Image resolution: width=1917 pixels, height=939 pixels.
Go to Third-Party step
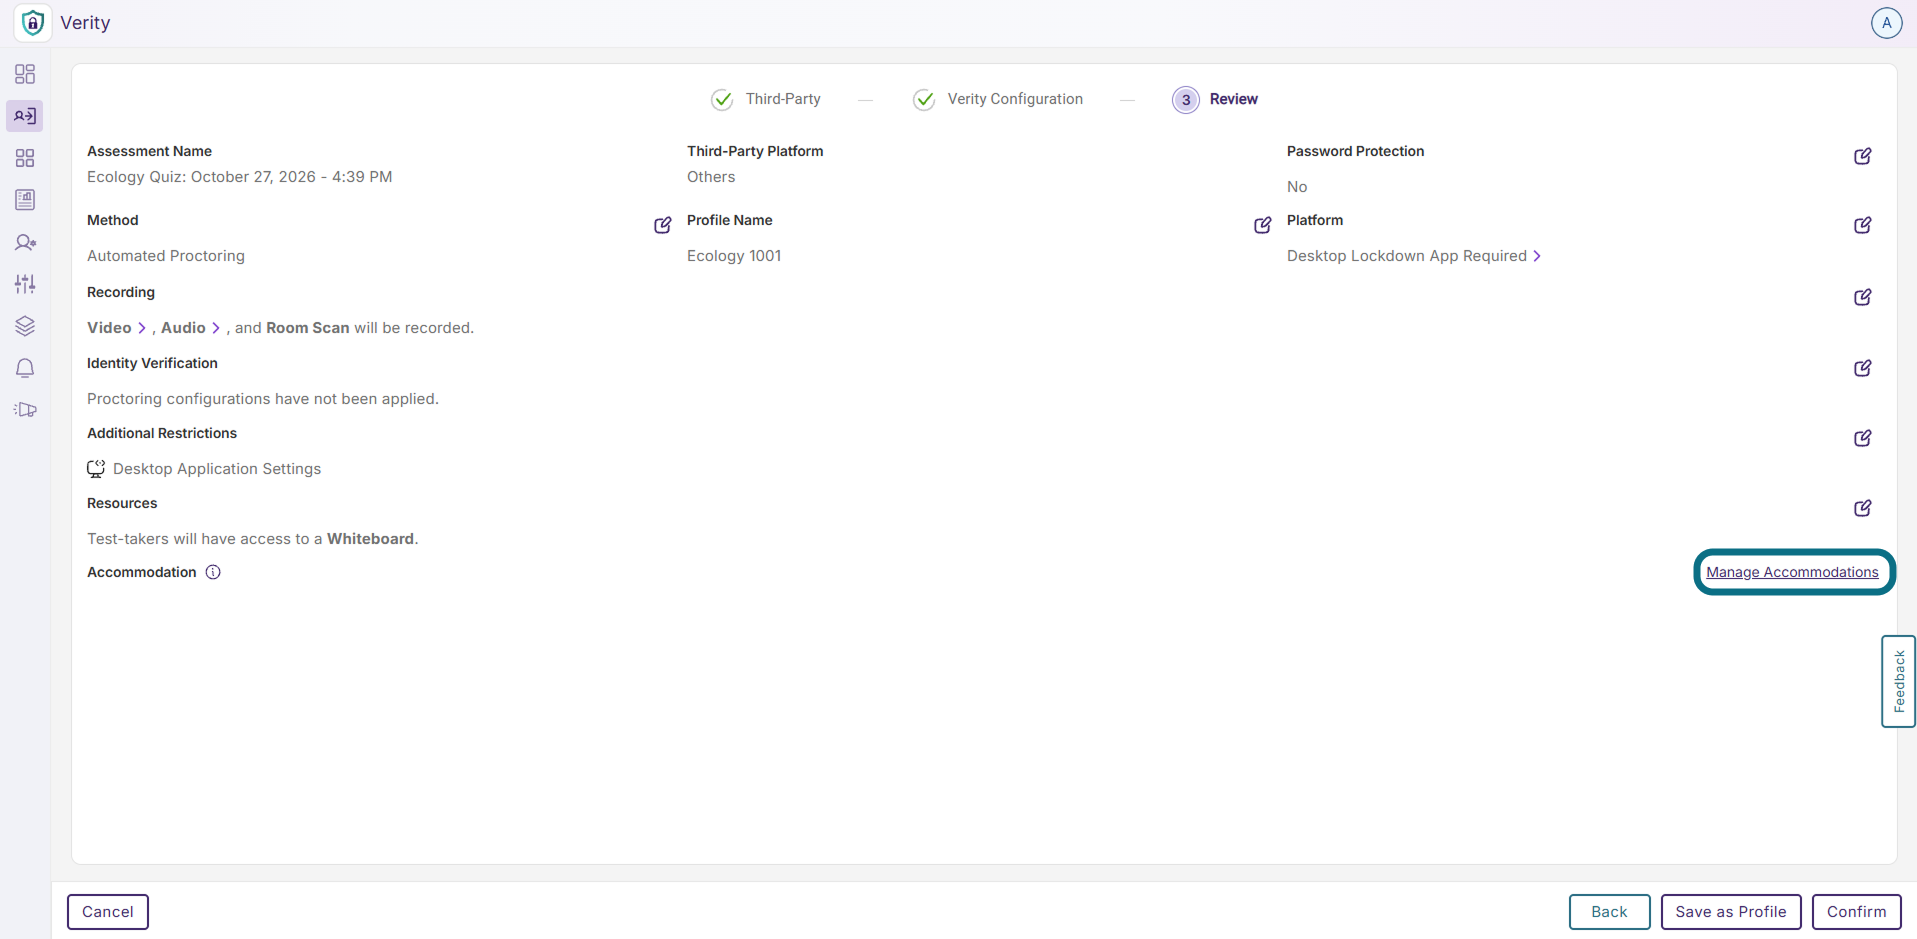click(766, 99)
